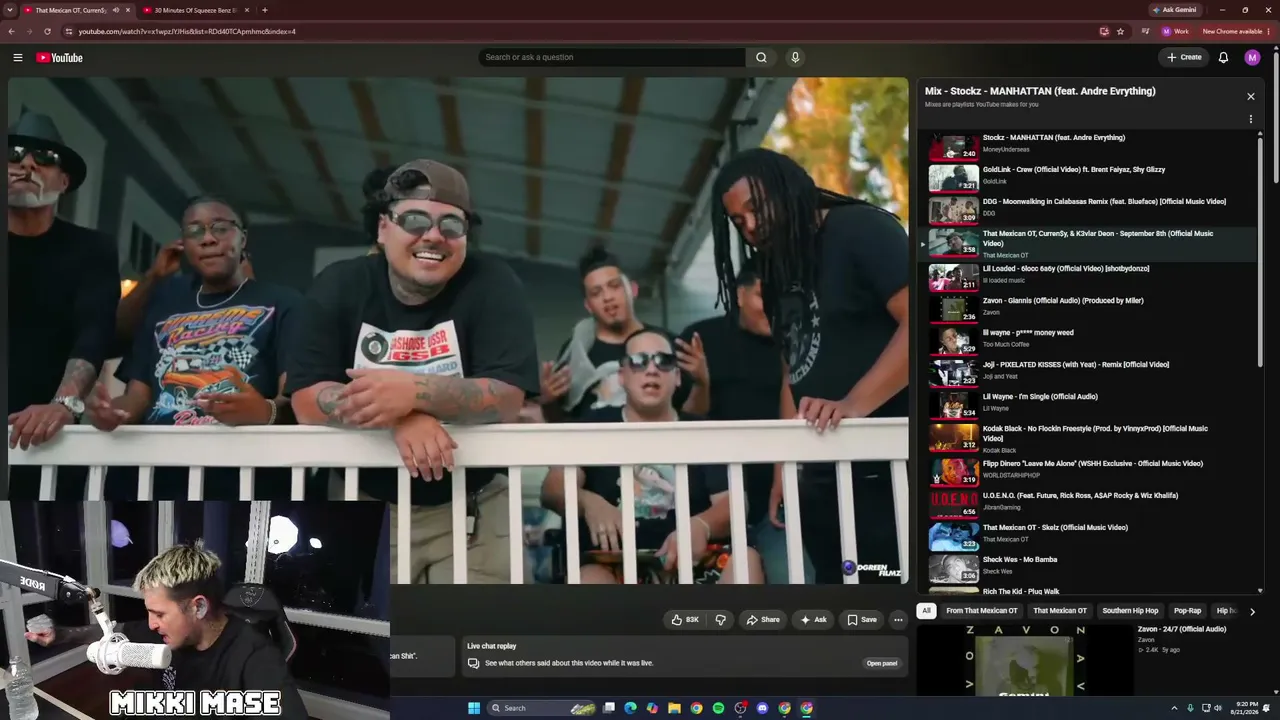The image size is (1280, 720).
Task: Launch Spotify from the taskbar
Action: coord(718,708)
